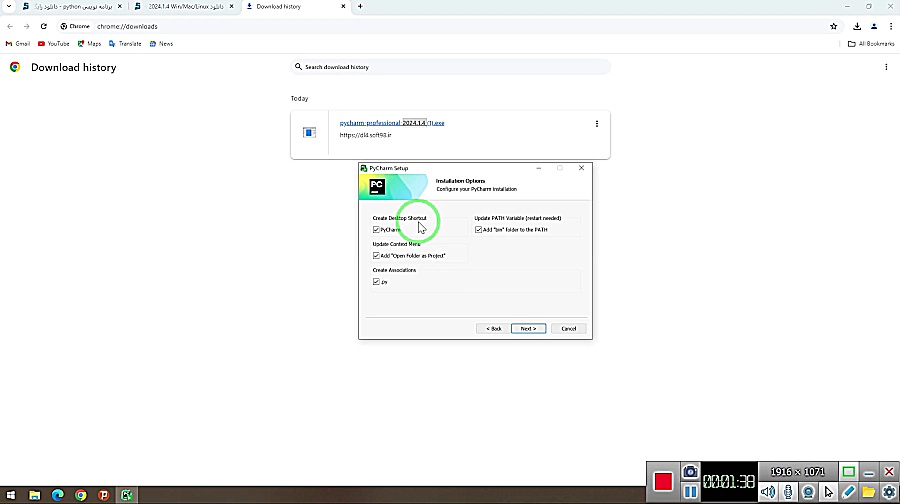Close the Download history tab
The width and height of the screenshot is (900, 504).
point(343,6)
